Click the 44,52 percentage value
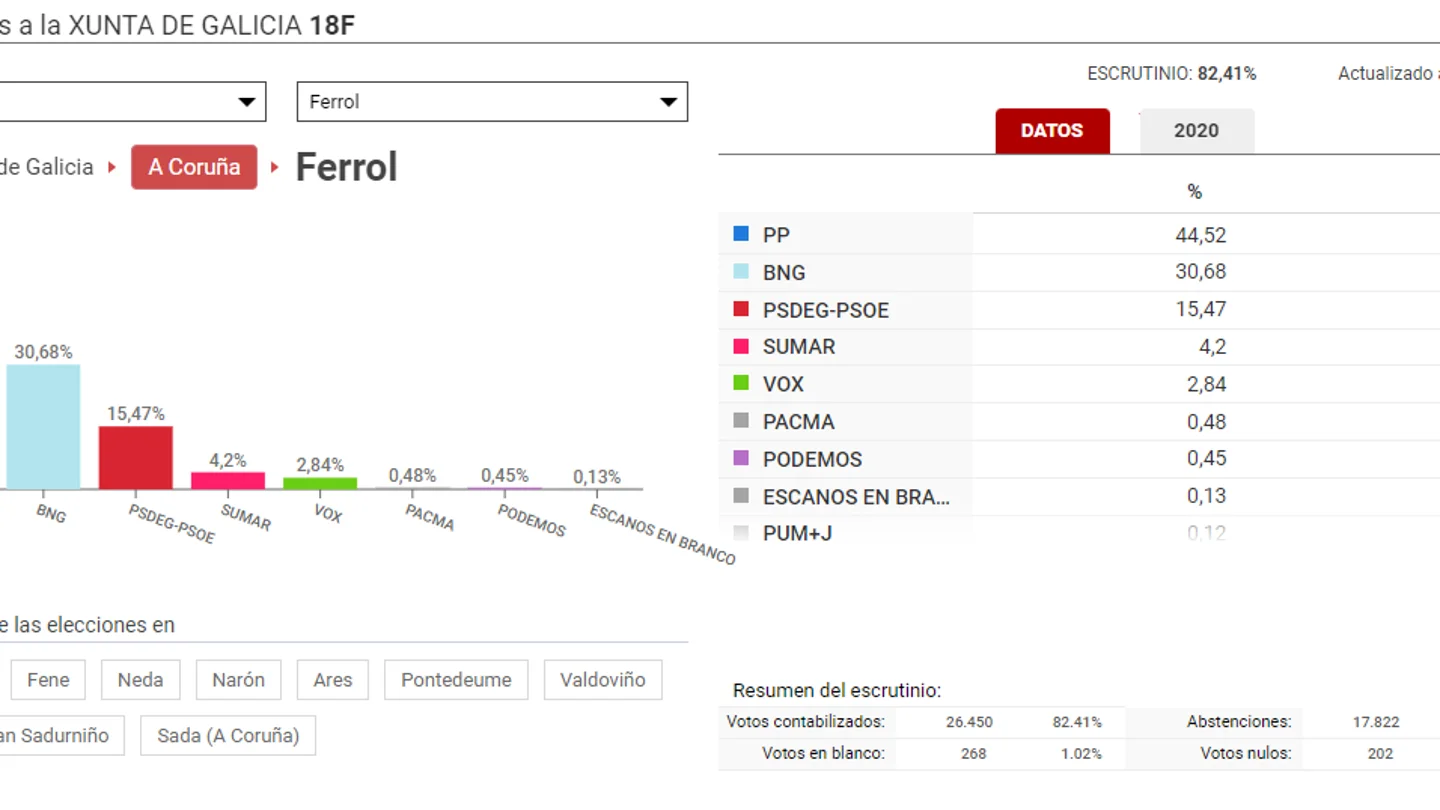Image resolution: width=1440 pixels, height=810 pixels. [x=1201, y=235]
